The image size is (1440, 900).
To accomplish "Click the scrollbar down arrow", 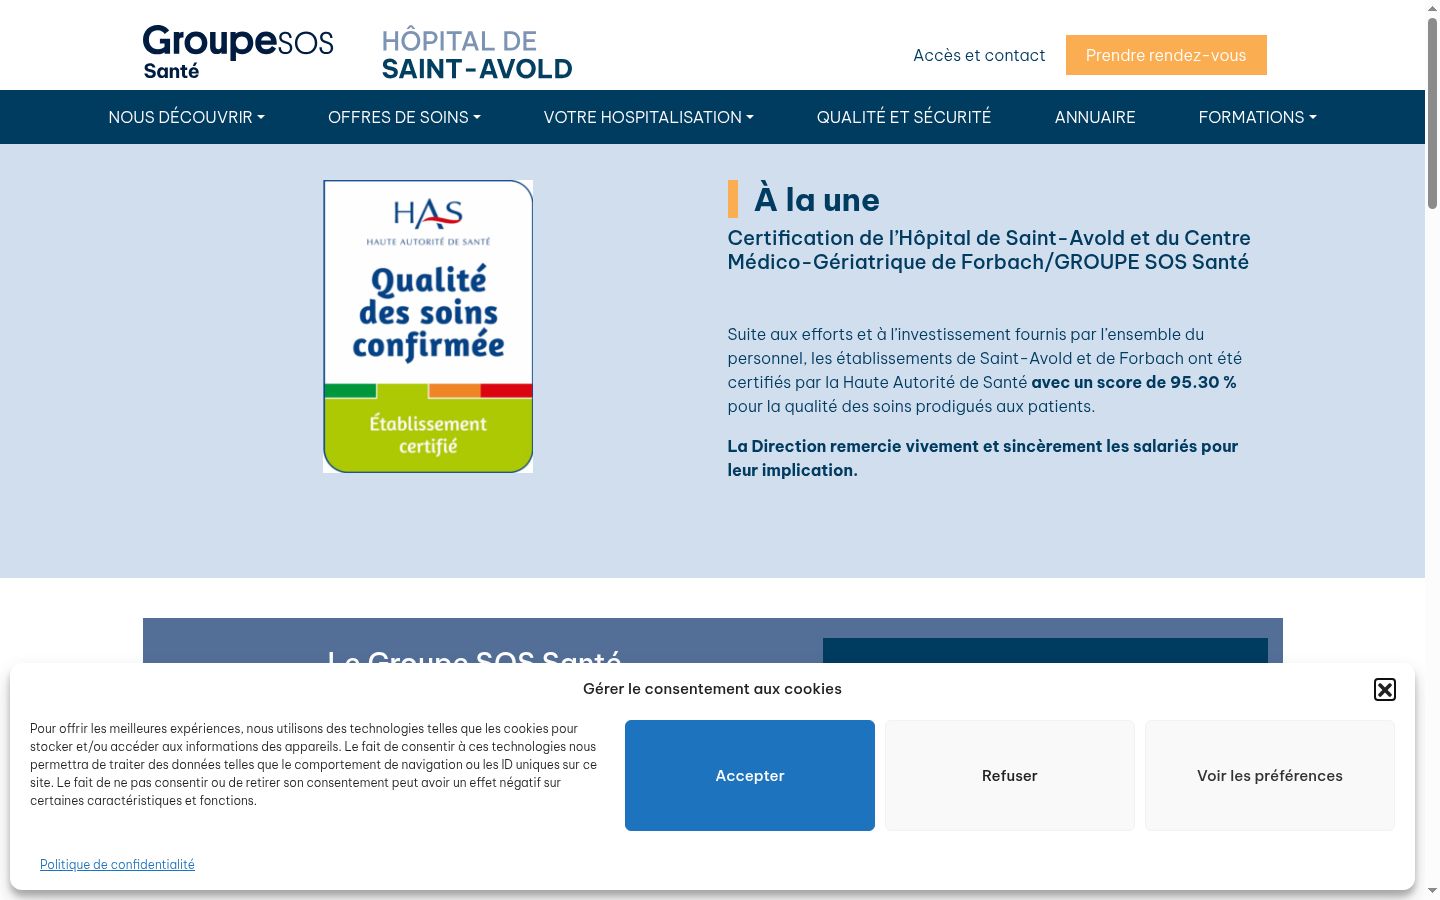I will click(1432, 891).
